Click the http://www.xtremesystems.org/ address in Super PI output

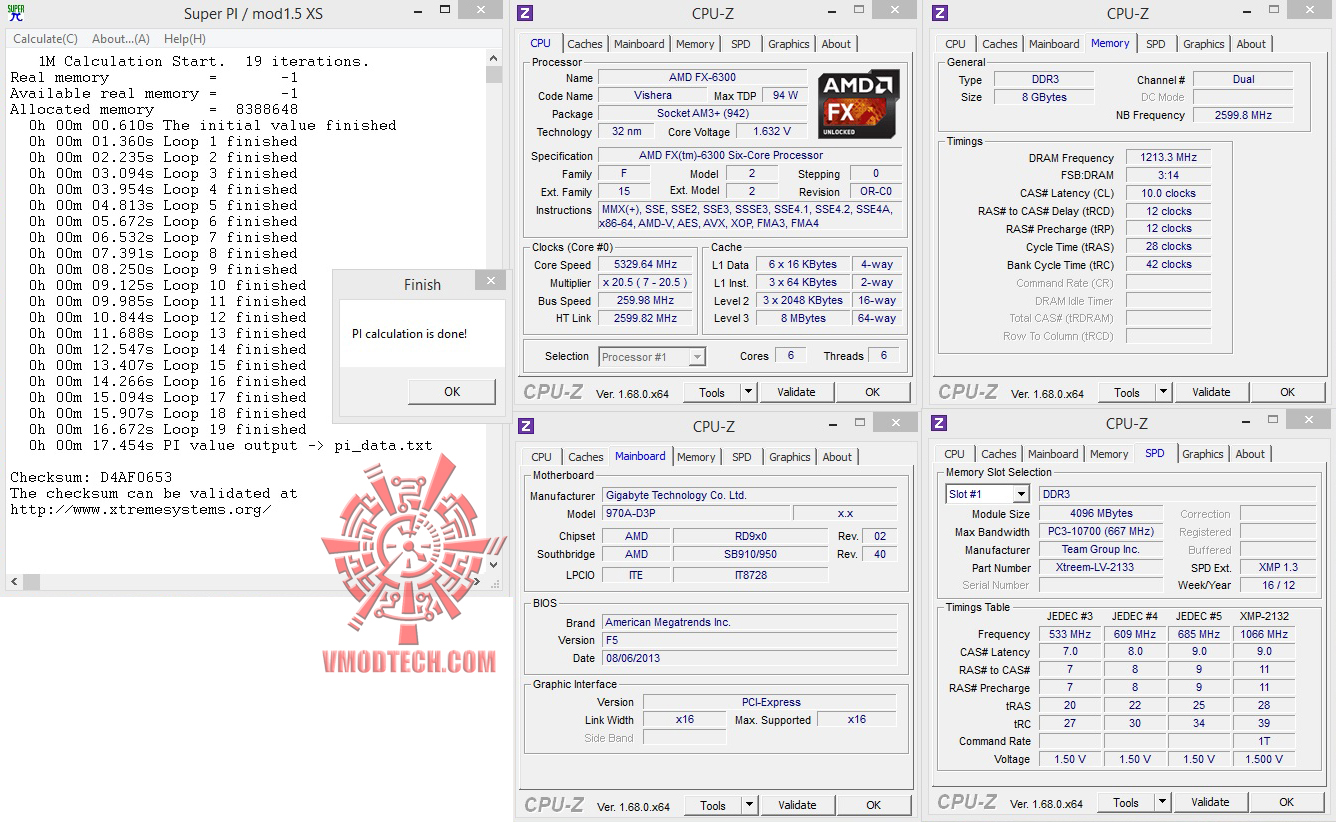(x=141, y=509)
